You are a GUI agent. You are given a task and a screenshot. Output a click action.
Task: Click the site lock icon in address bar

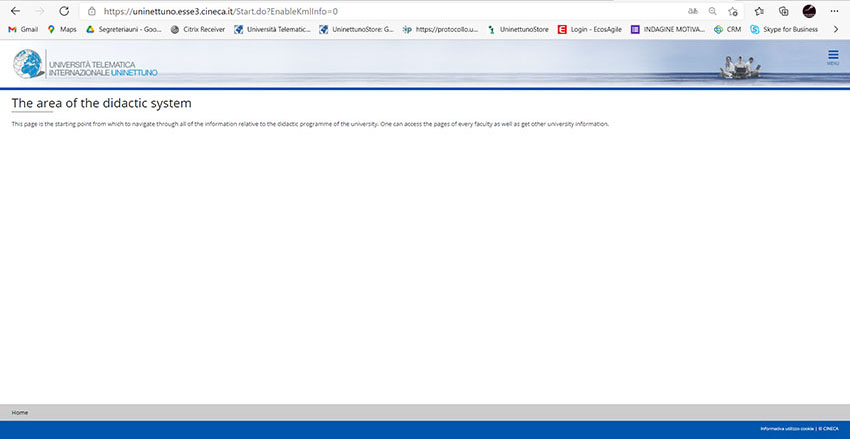[91, 11]
